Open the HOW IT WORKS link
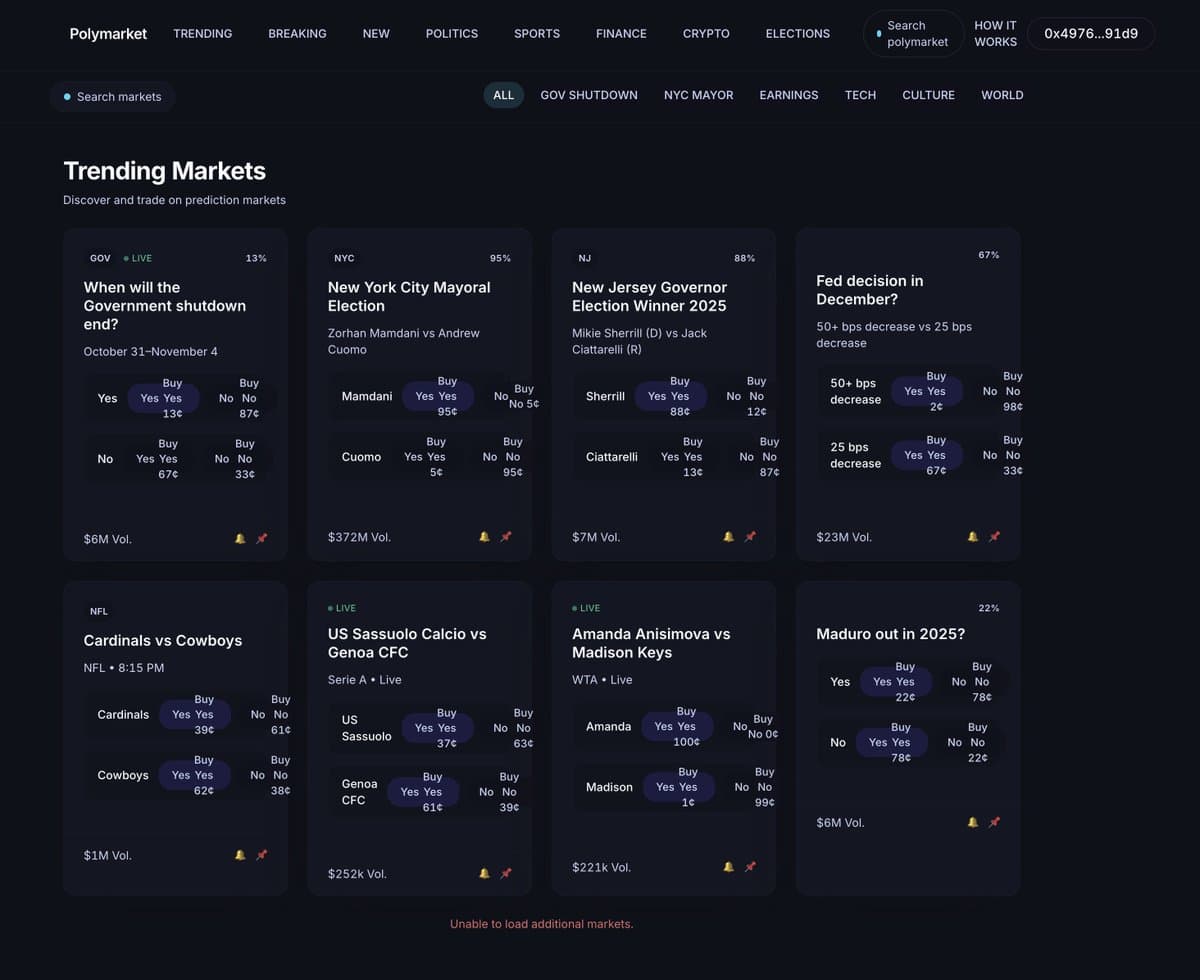This screenshot has height=980, width=1200. point(995,33)
